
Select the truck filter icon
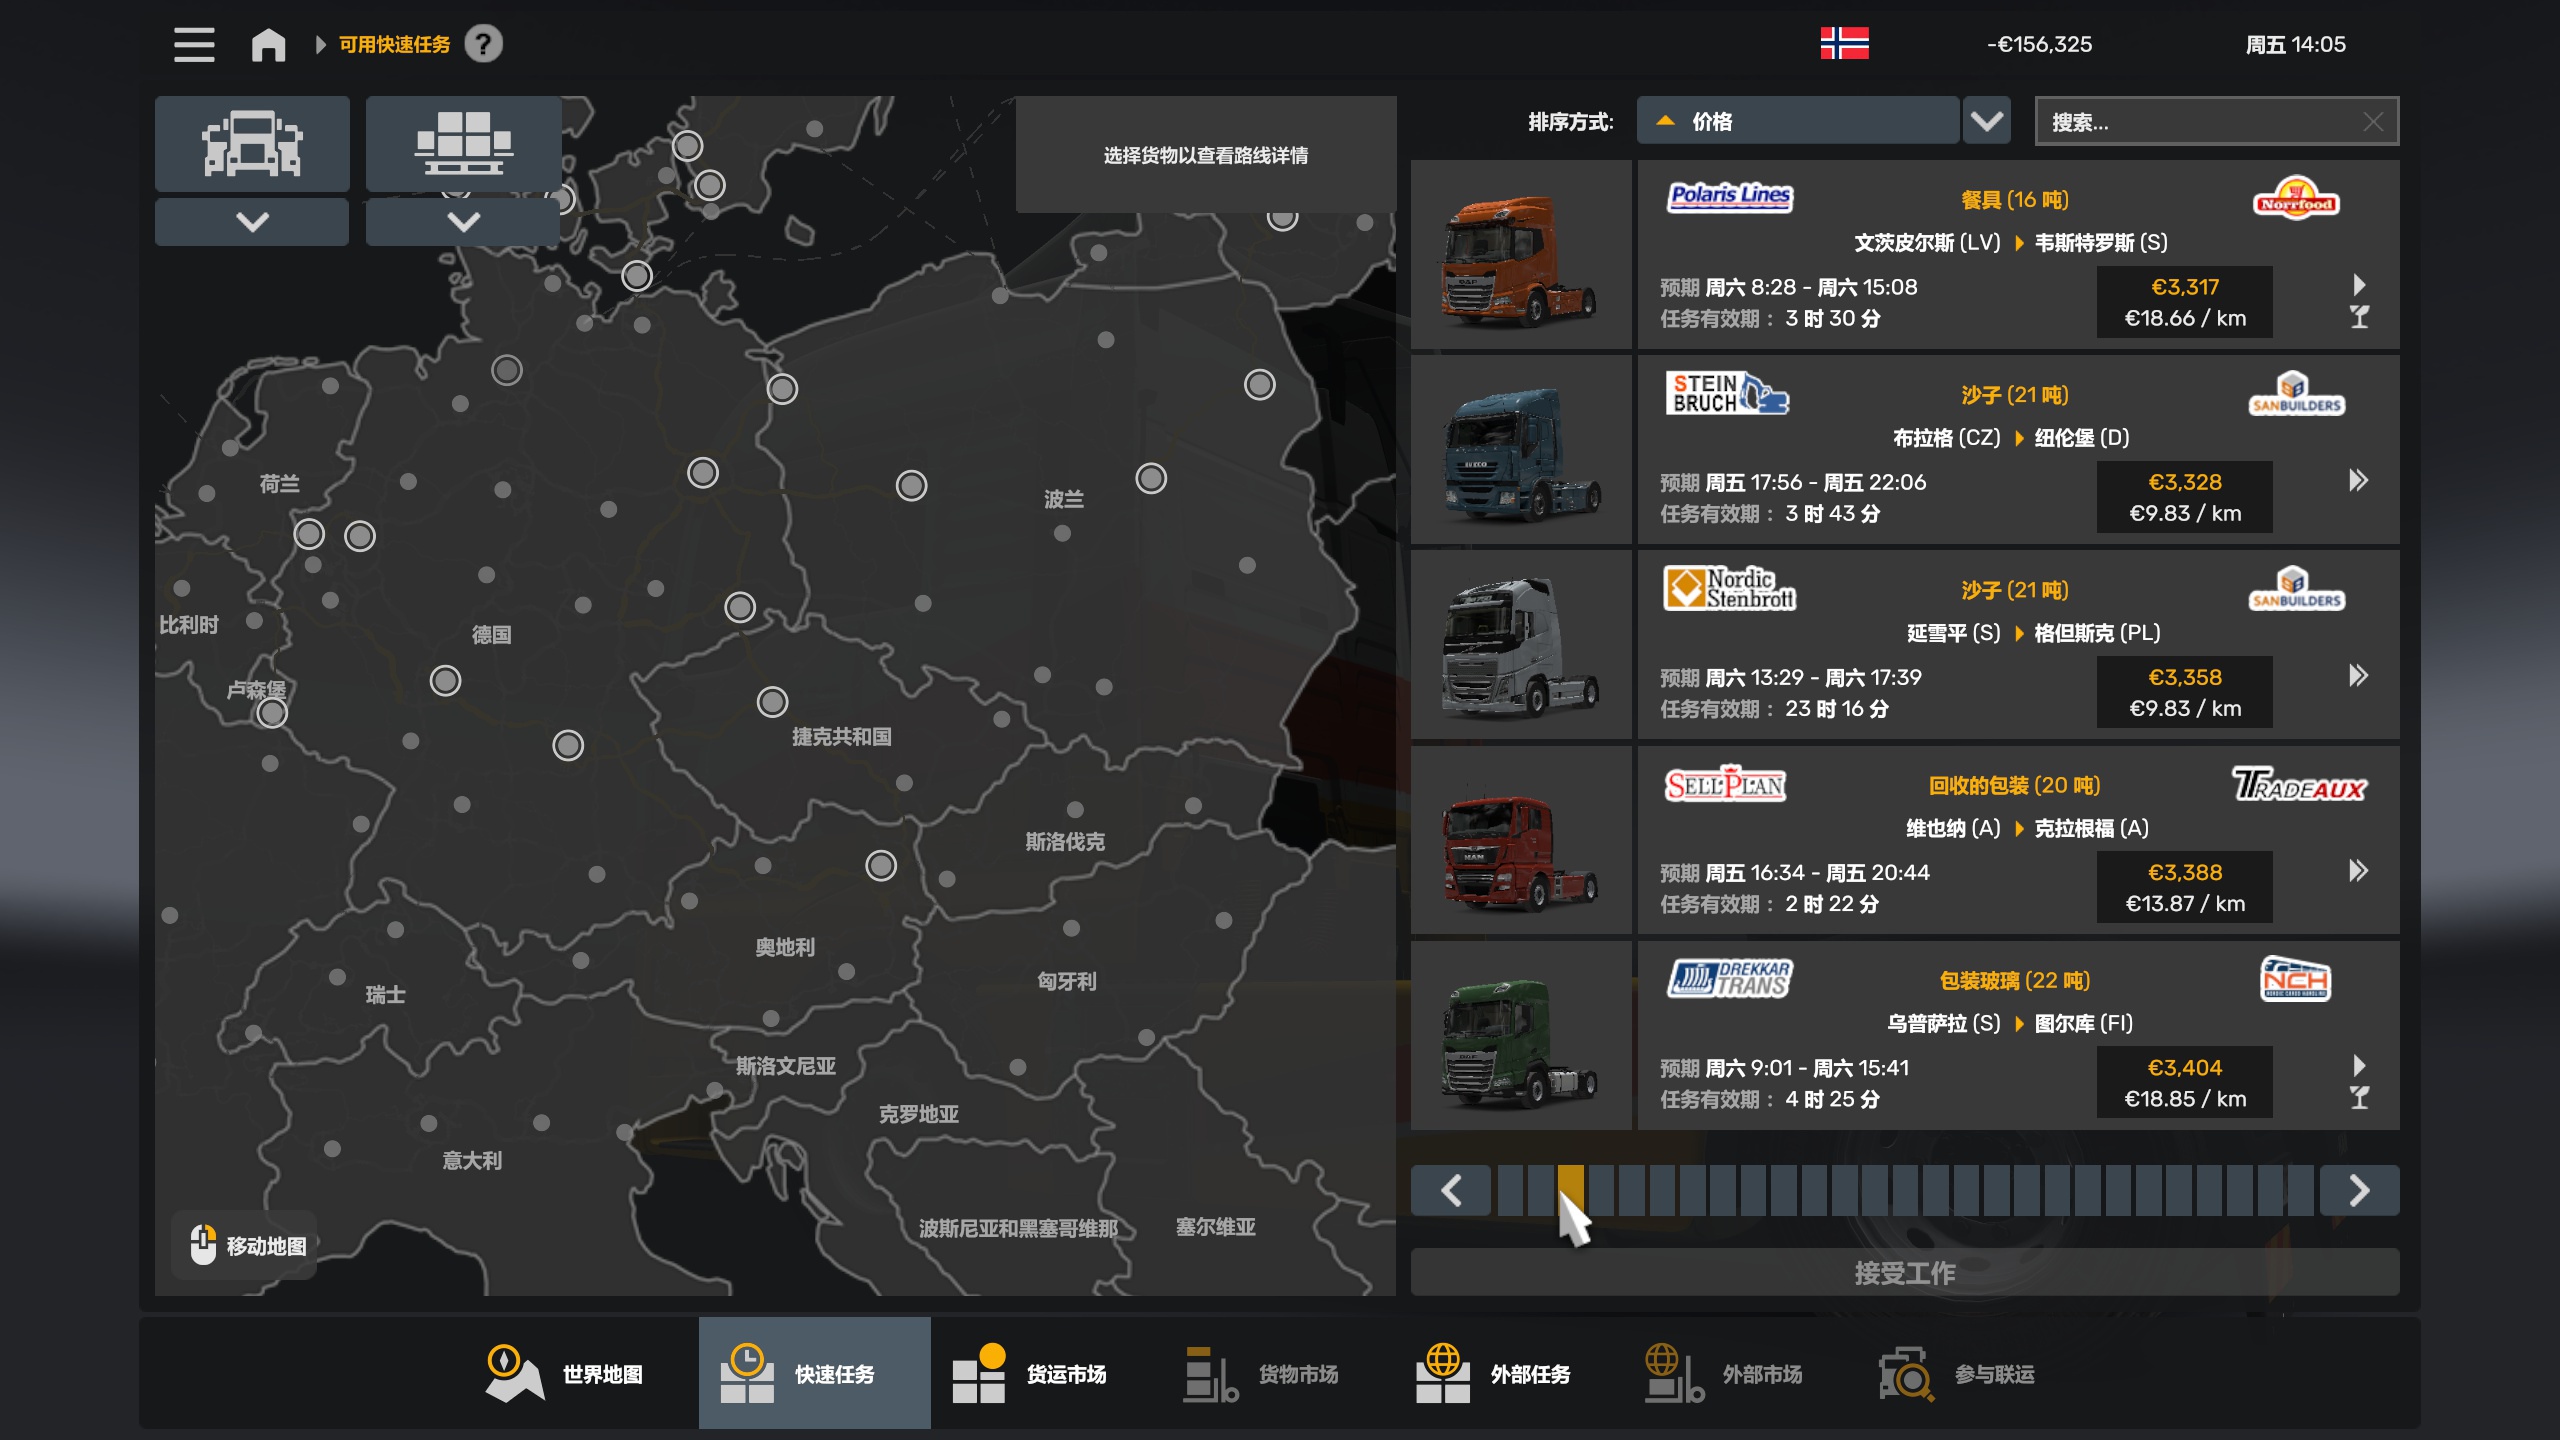[x=252, y=144]
